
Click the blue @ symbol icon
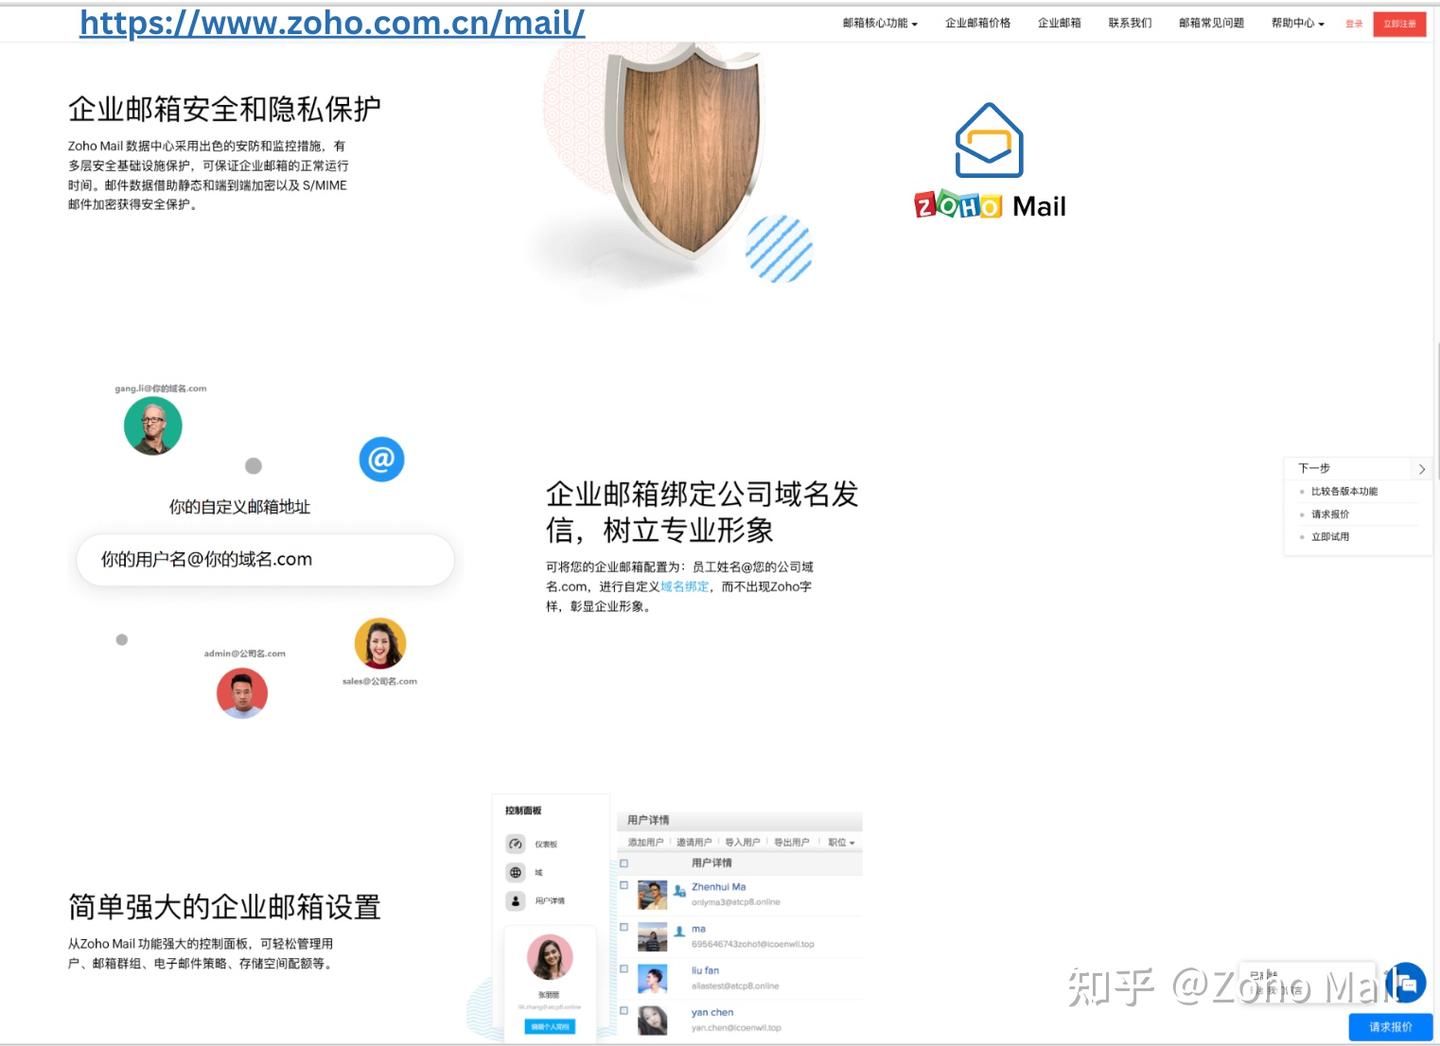381,459
